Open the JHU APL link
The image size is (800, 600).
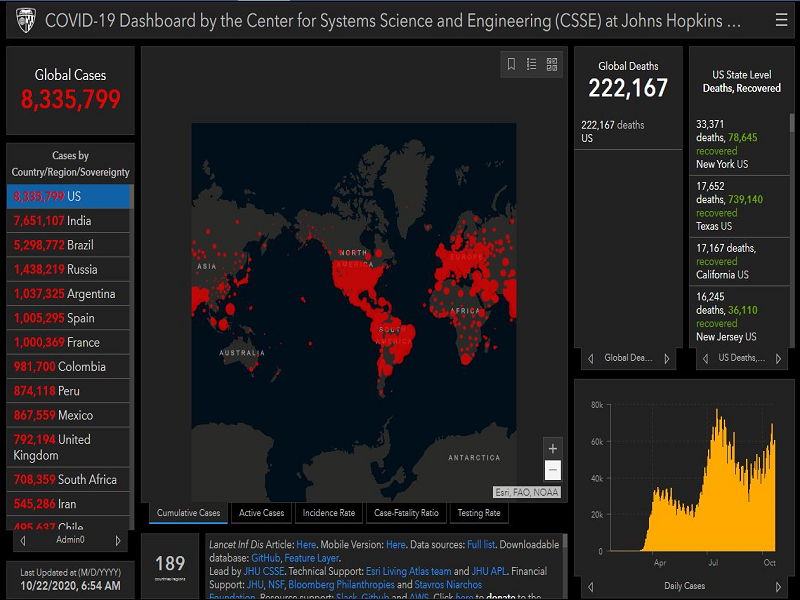click(489, 571)
